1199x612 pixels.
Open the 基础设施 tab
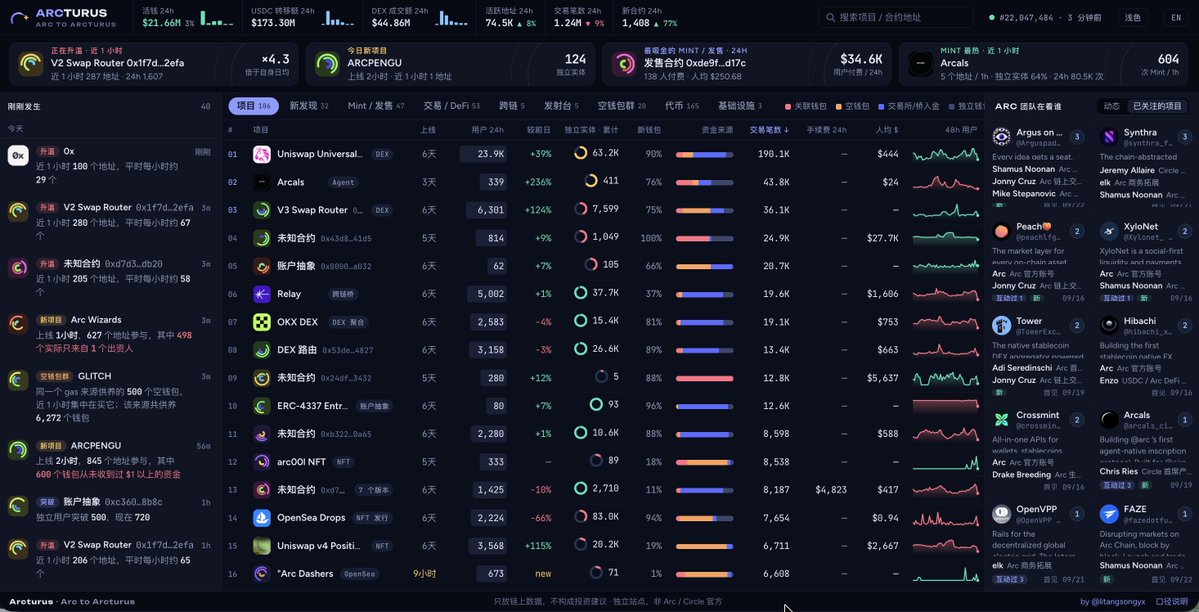click(741, 106)
